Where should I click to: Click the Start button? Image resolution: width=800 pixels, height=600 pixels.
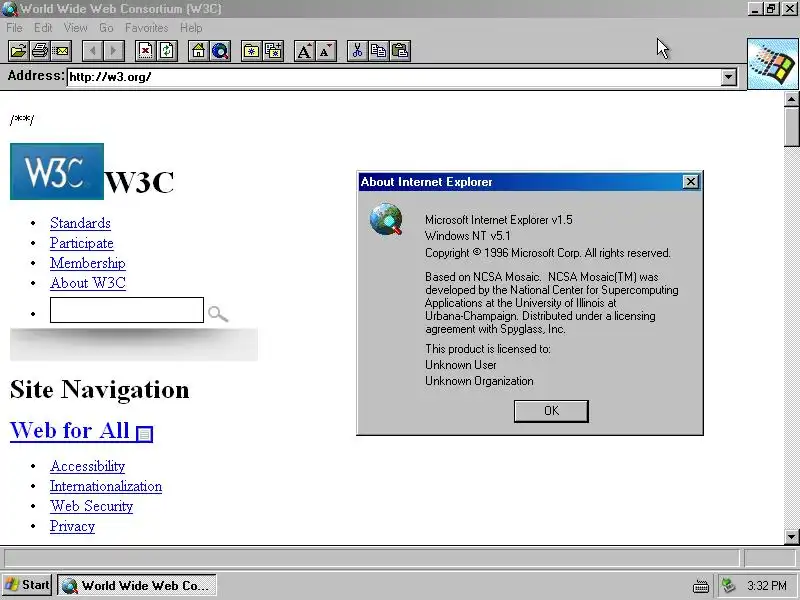tap(27, 585)
